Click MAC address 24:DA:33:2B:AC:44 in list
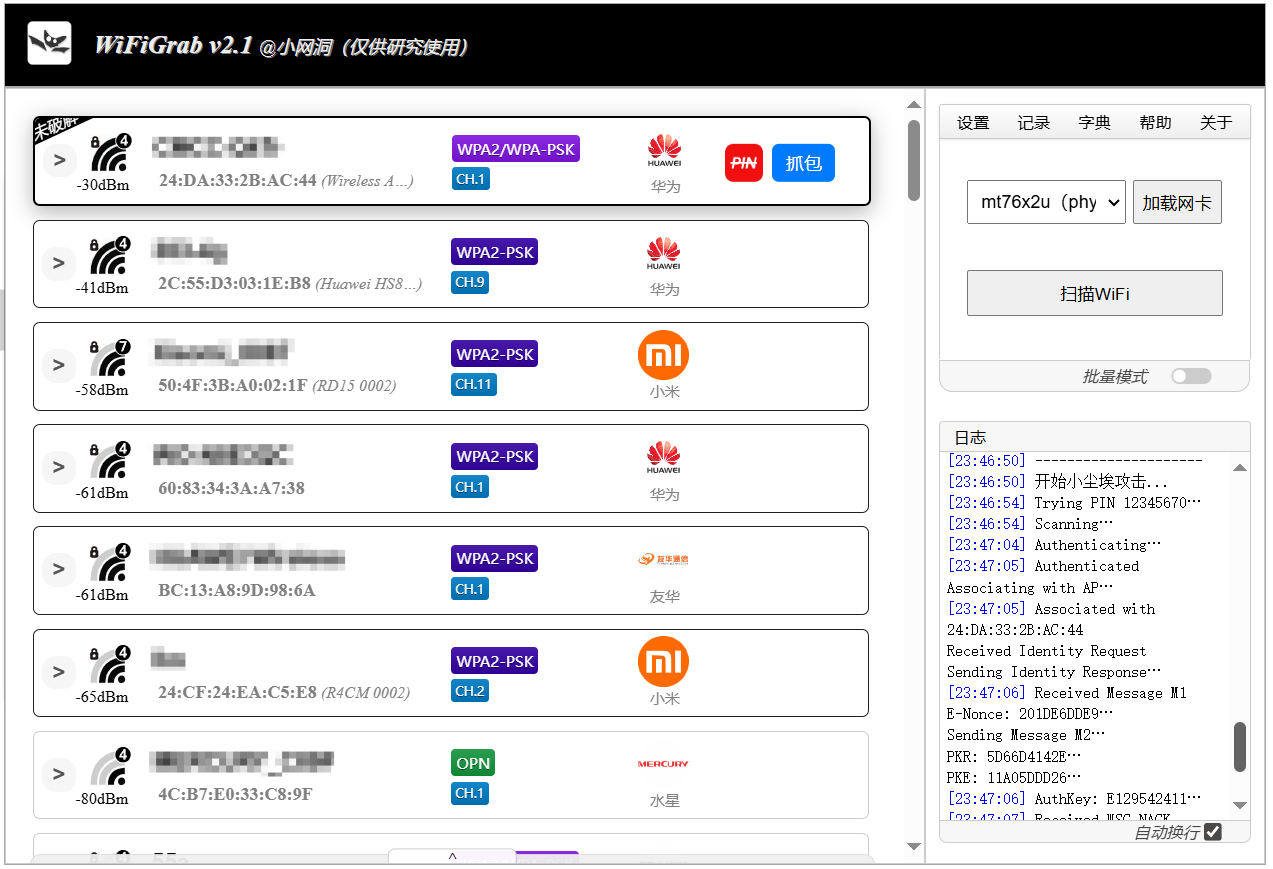 pos(238,181)
